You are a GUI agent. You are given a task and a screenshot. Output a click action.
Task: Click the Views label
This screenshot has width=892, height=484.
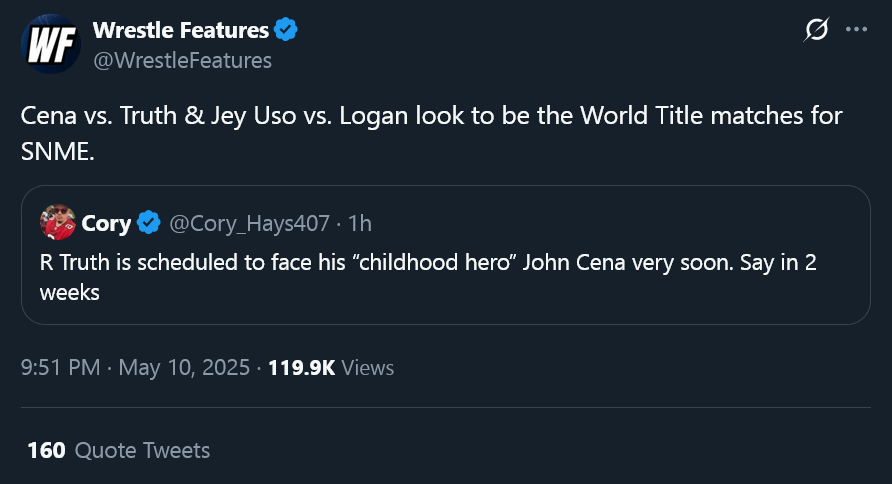[368, 368]
